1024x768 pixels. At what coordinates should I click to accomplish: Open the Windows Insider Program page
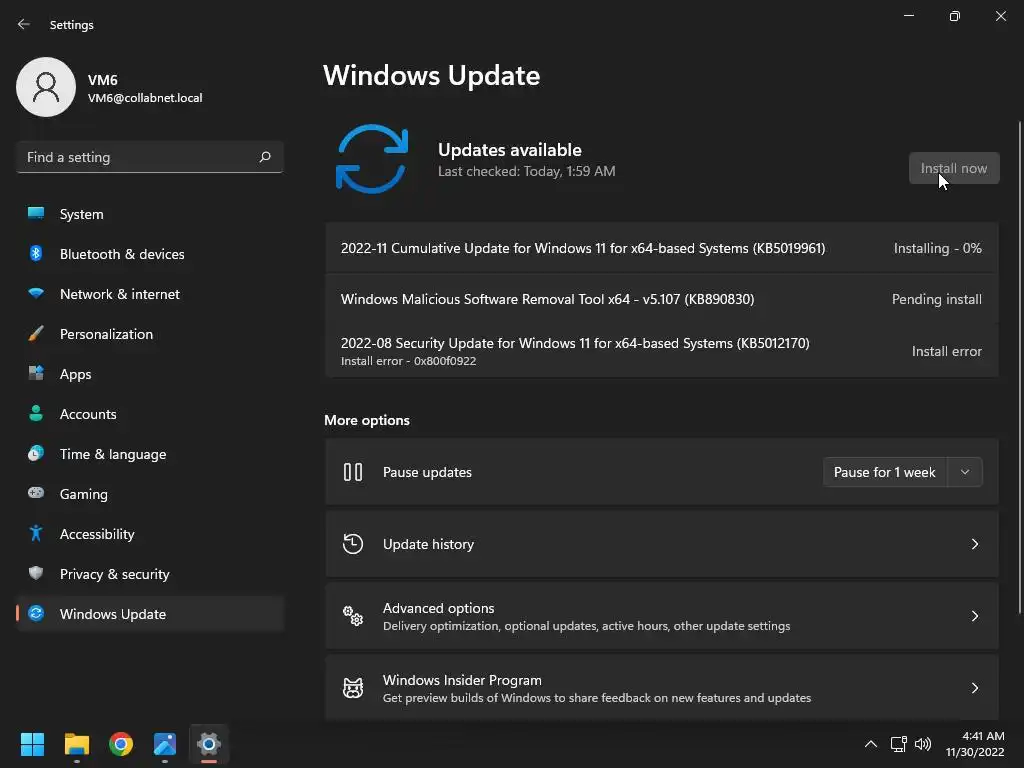[662, 688]
